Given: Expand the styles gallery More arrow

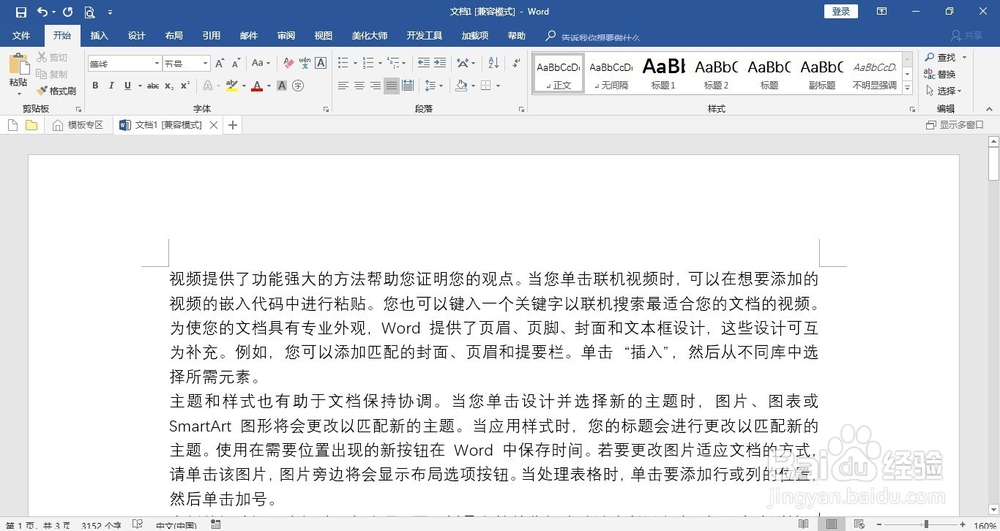Looking at the screenshot, I should pos(908,88).
